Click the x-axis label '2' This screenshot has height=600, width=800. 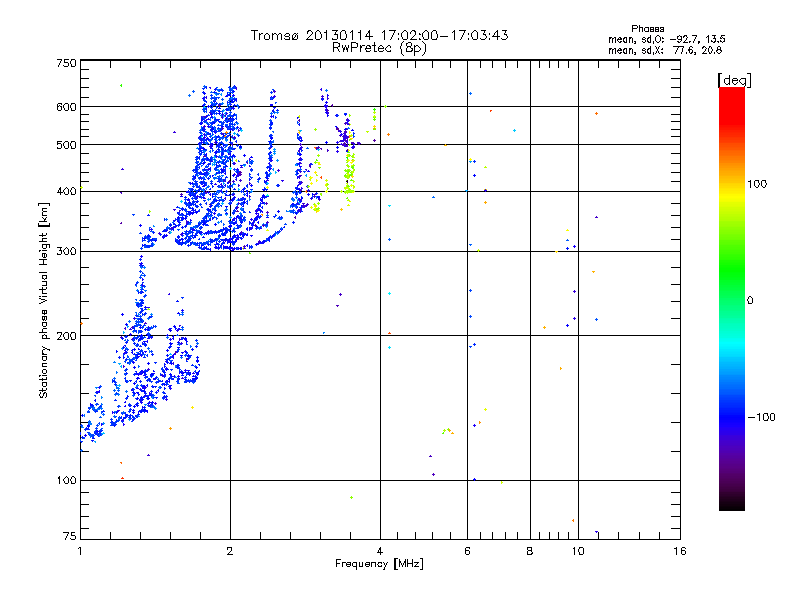pyautogui.click(x=230, y=551)
